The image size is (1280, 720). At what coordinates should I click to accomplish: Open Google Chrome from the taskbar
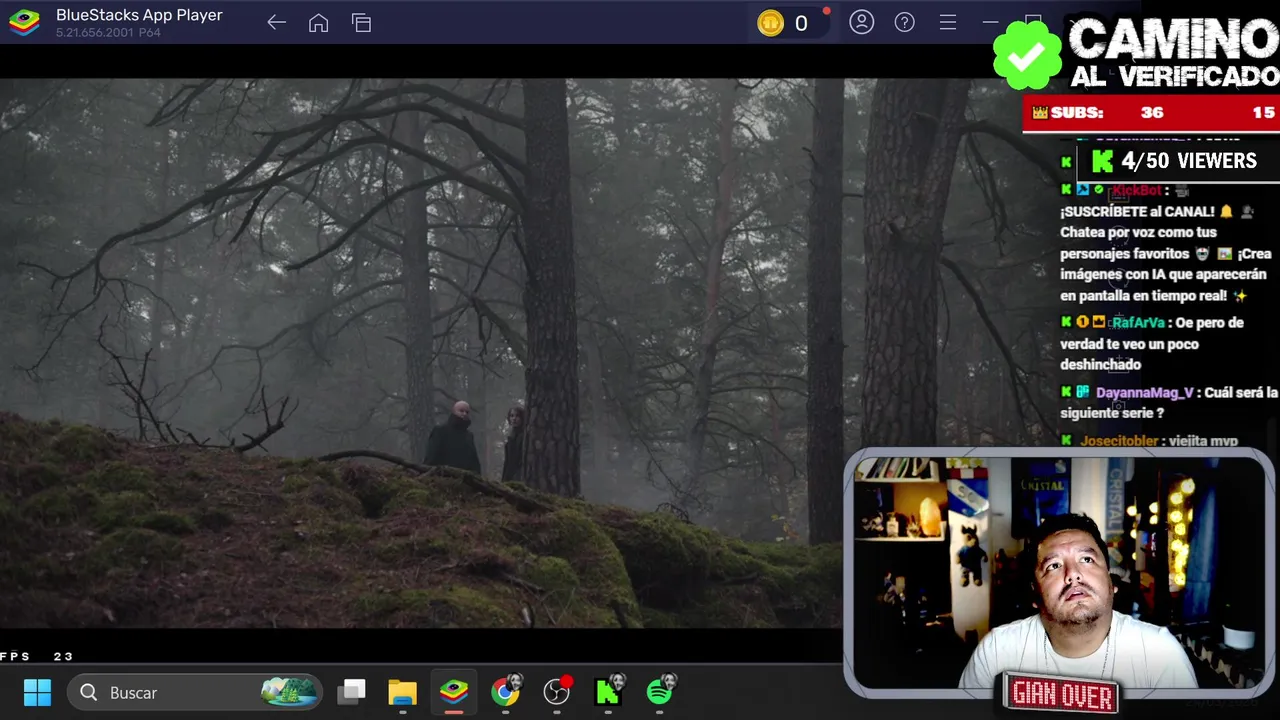pyautogui.click(x=506, y=691)
